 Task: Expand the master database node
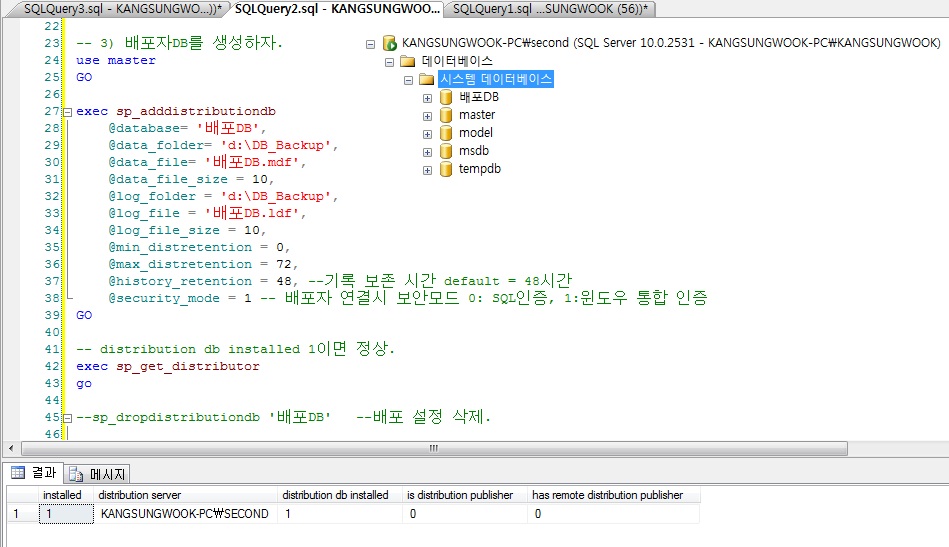pyautogui.click(x=427, y=116)
